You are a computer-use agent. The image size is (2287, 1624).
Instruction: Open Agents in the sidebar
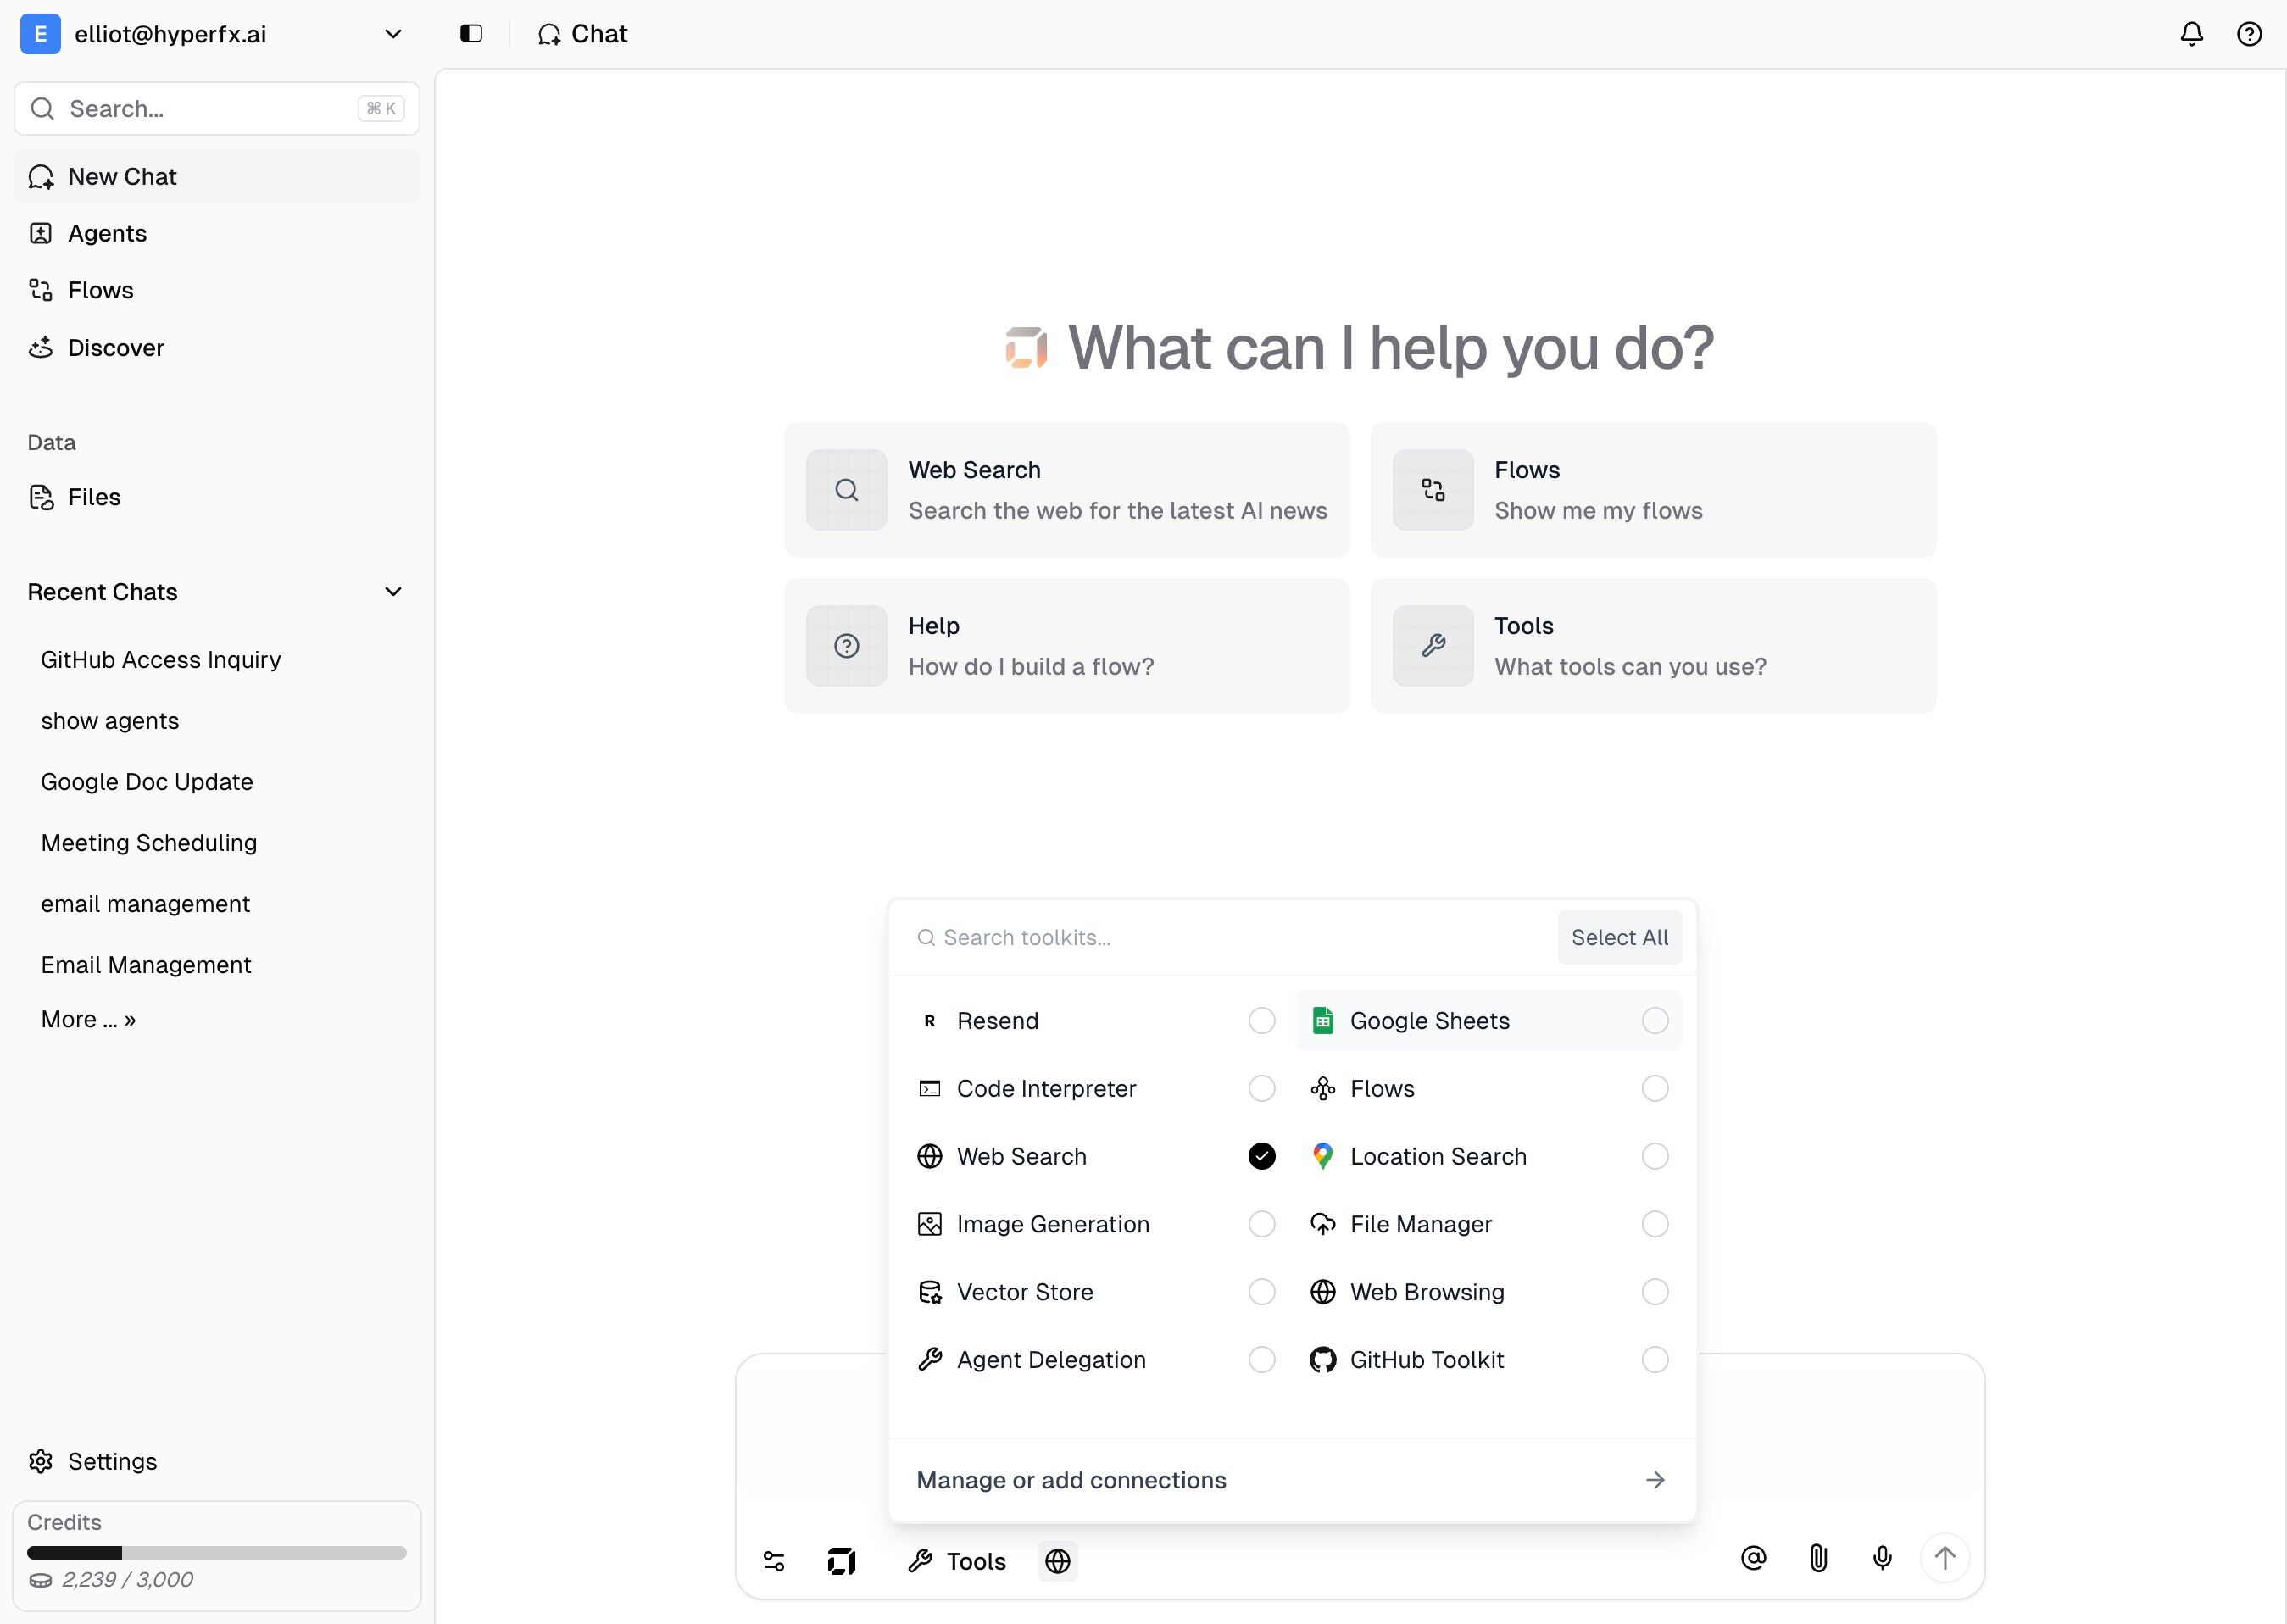pyautogui.click(x=107, y=233)
